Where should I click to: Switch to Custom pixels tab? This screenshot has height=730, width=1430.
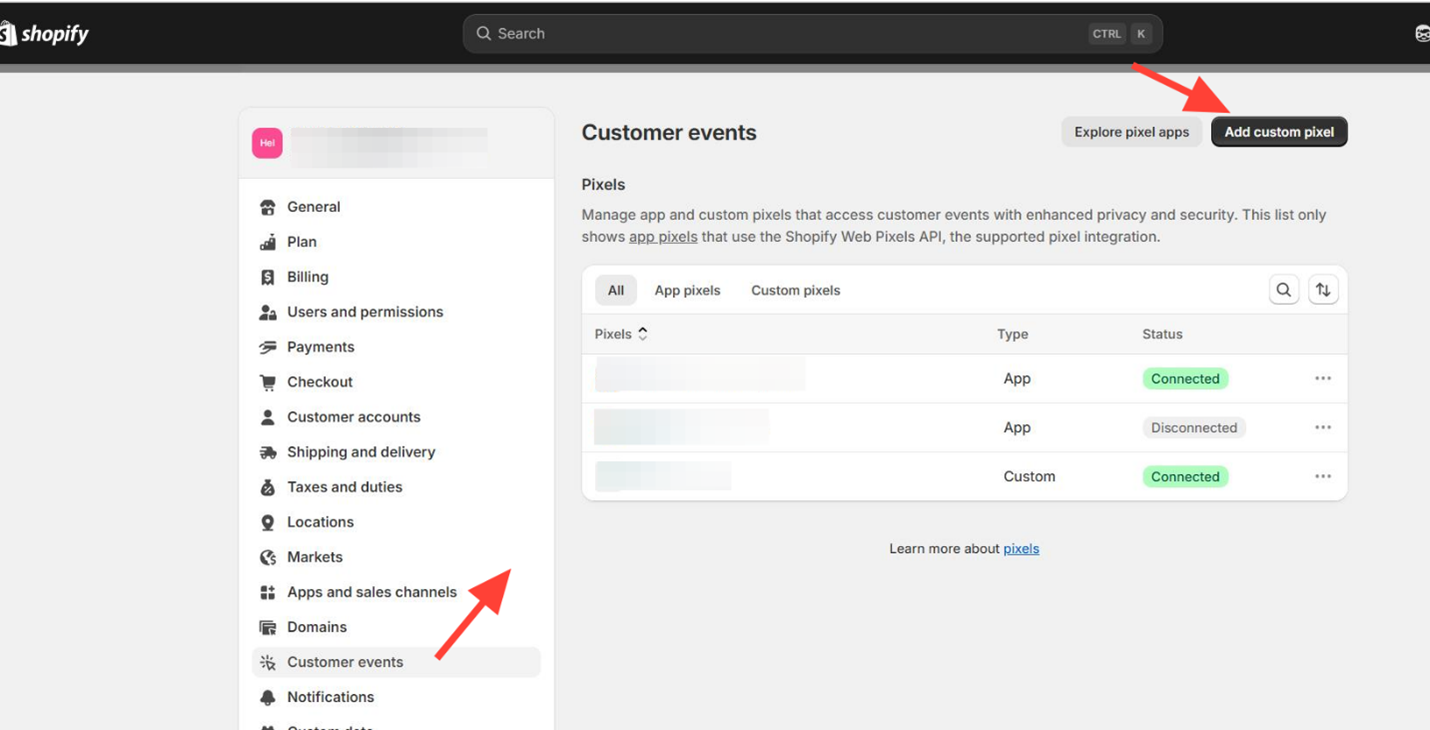[x=796, y=290]
